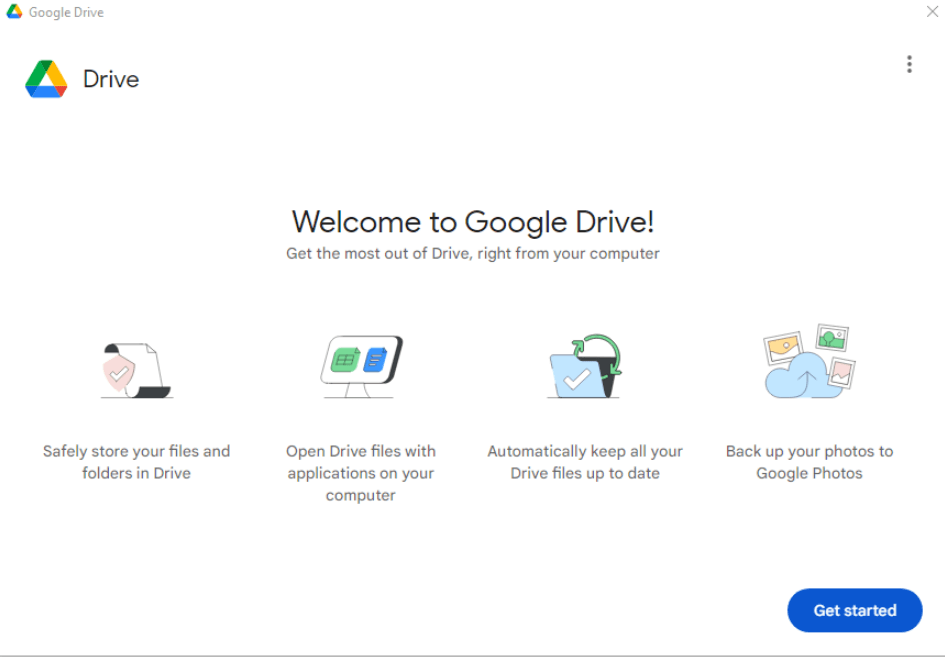Image resolution: width=945 pixels, height=657 pixels.
Task: Click the computer monitor illustration
Action: pyautogui.click(x=361, y=366)
